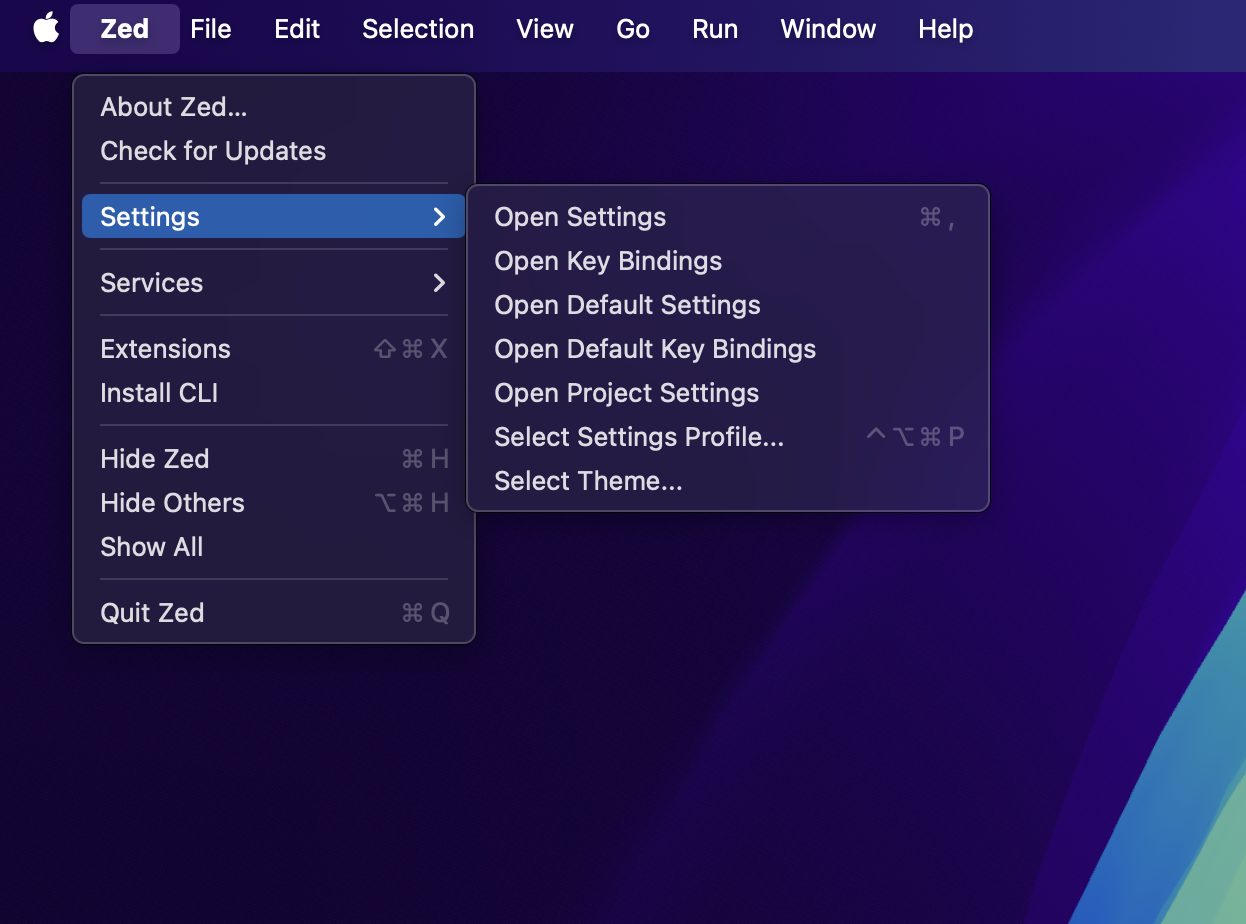Open Key Bindings from submenu
This screenshot has width=1246, height=924.
pyautogui.click(x=608, y=261)
